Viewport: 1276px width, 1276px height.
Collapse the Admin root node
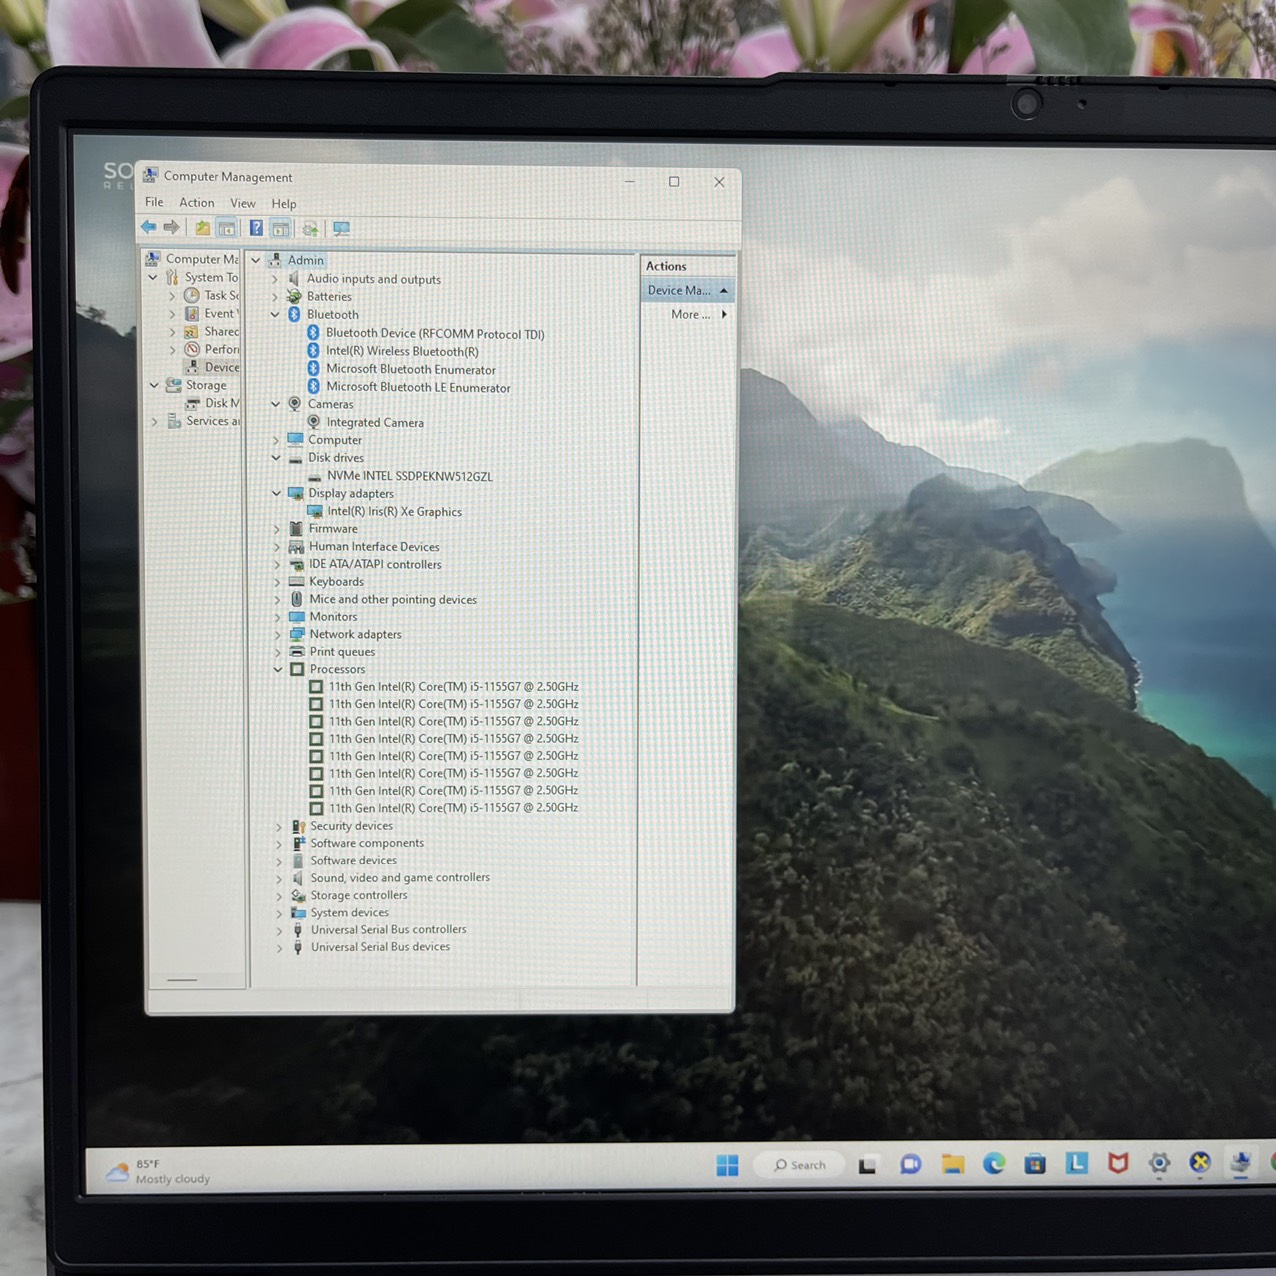[x=256, y=260]
